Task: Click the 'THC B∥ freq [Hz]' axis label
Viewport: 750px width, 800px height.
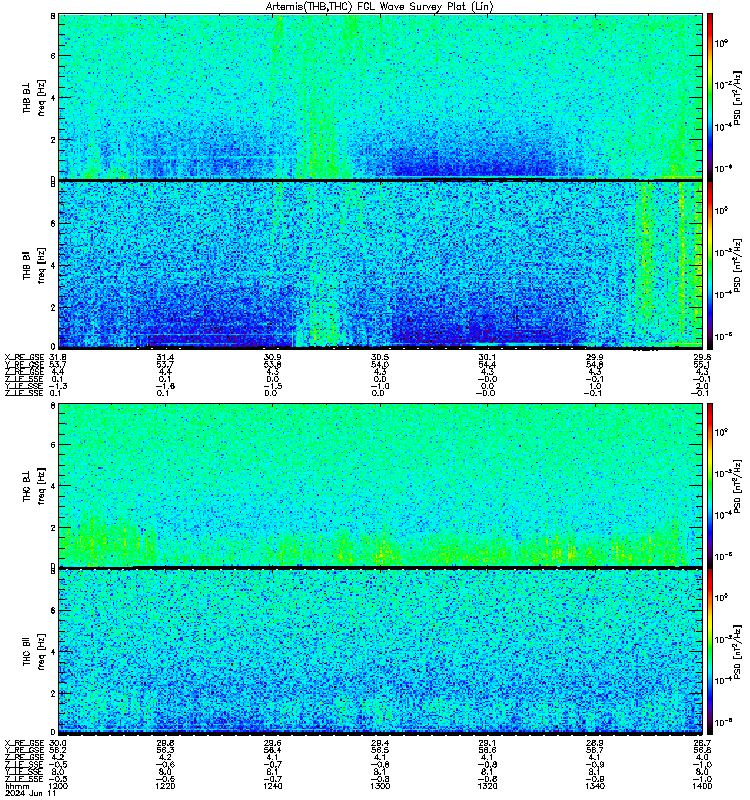Action: point(34,652)
